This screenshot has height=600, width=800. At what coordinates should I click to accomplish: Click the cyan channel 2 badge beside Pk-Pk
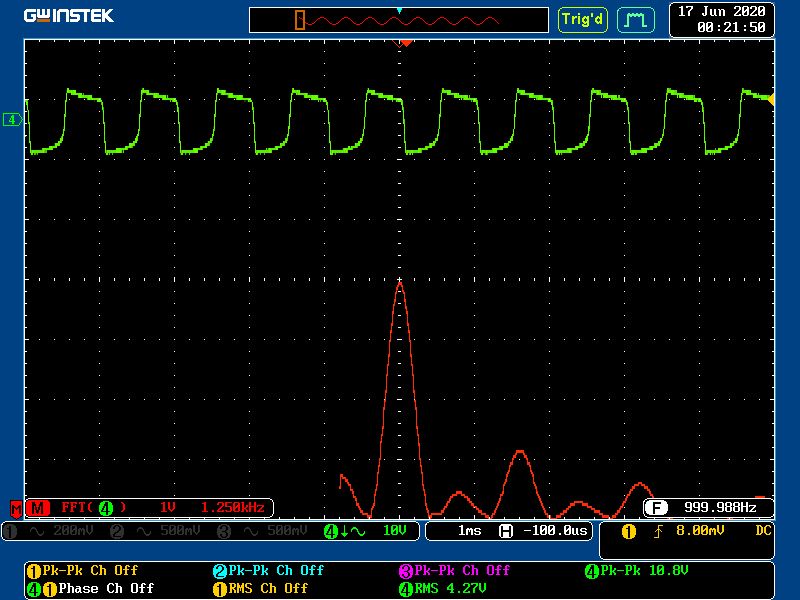(x=219, y=571)
